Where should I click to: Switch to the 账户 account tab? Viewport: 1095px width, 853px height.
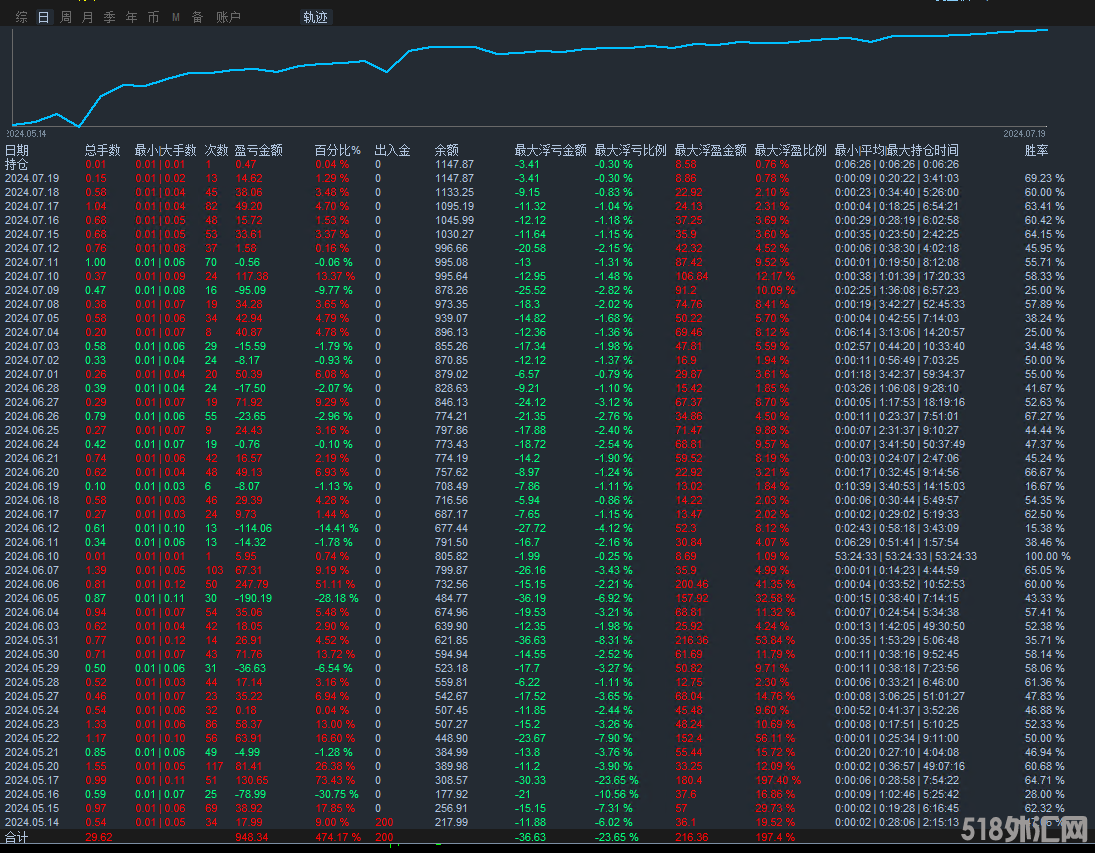click(x=229, y=17)
